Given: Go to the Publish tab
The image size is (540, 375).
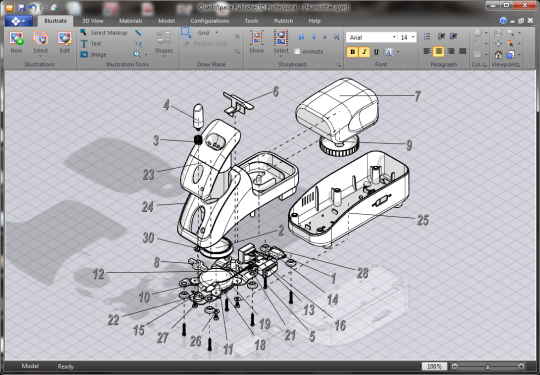Looking at the screenshot, I should coord(283,21).
